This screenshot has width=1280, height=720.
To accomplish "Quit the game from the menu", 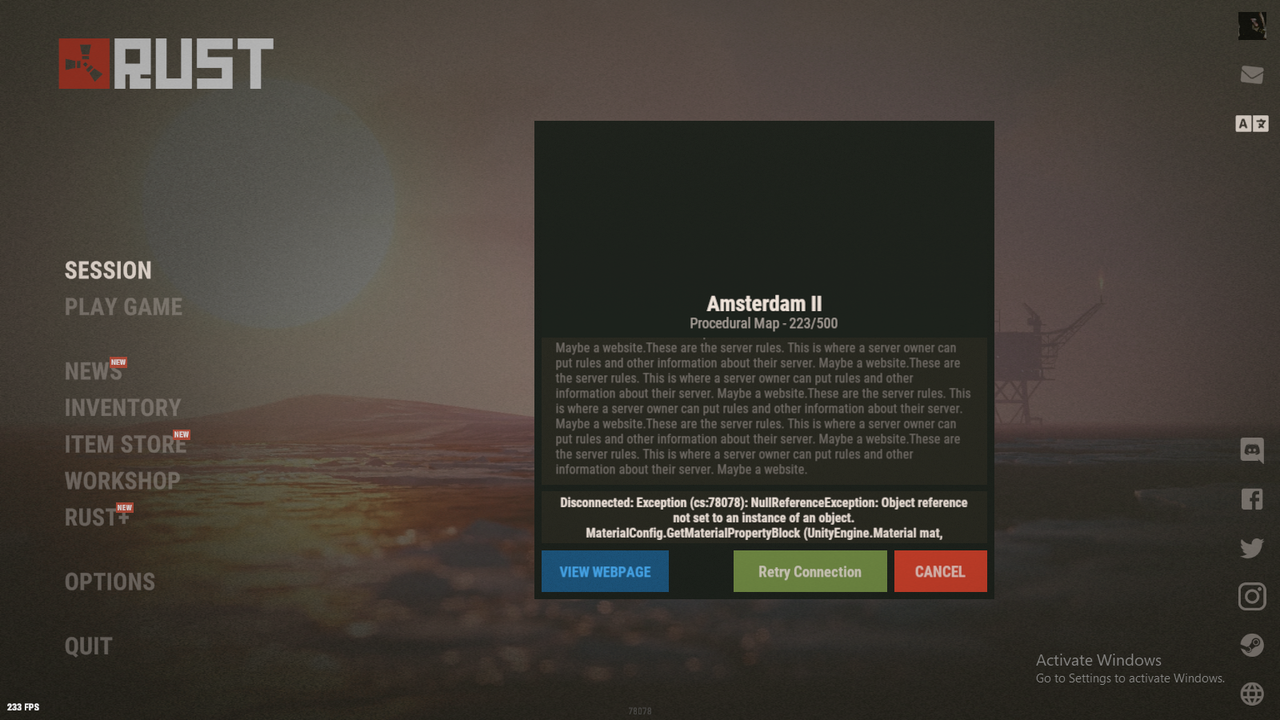I will coord(89,647).
